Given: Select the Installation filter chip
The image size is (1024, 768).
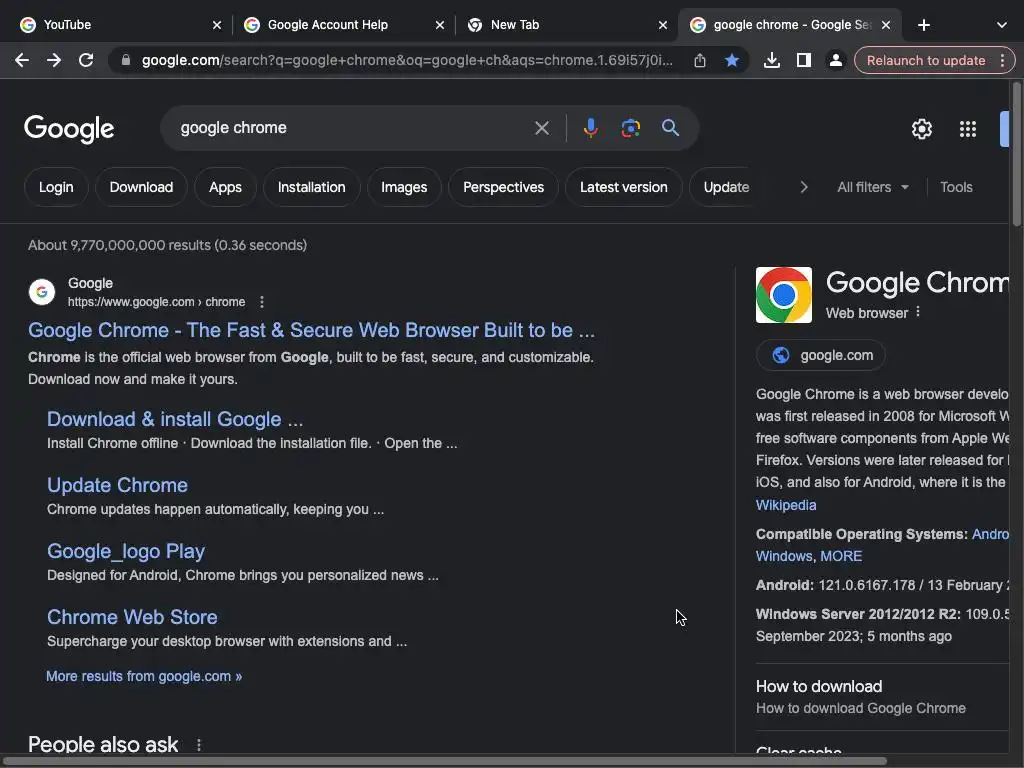Looking at the screenshot, I should point(312,187).
